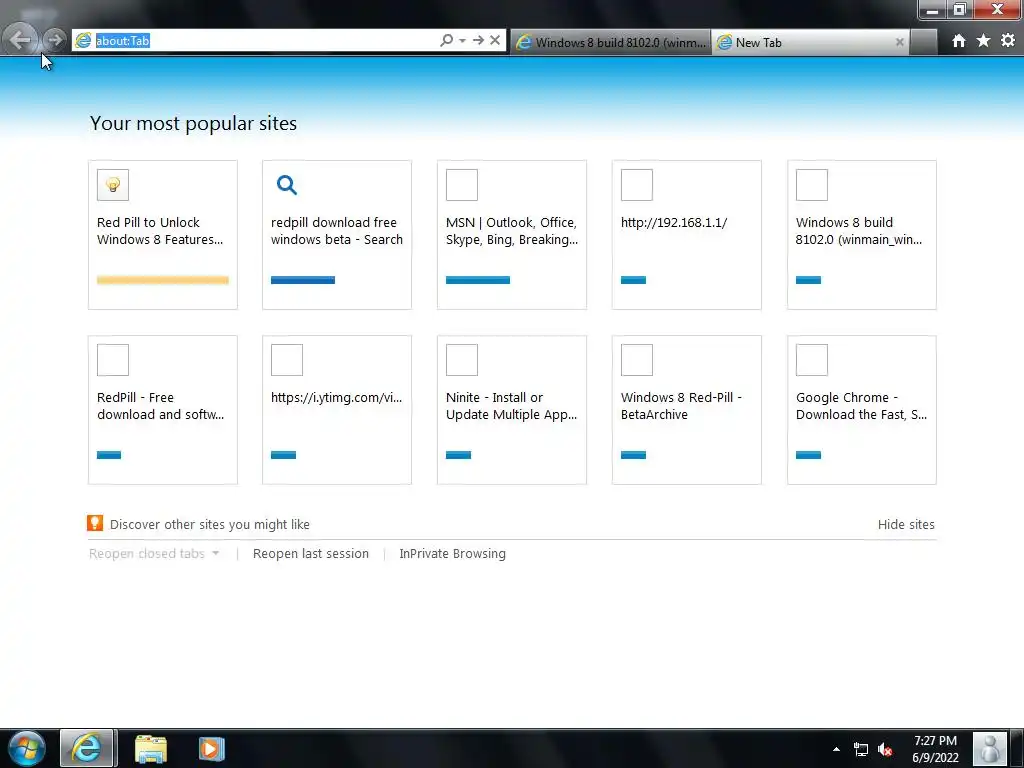This screenshot has width=1024, height=768.
Task: Open Windows 8 Red-Pill - BetaArchive tile
Action: [x=687, y=409]
